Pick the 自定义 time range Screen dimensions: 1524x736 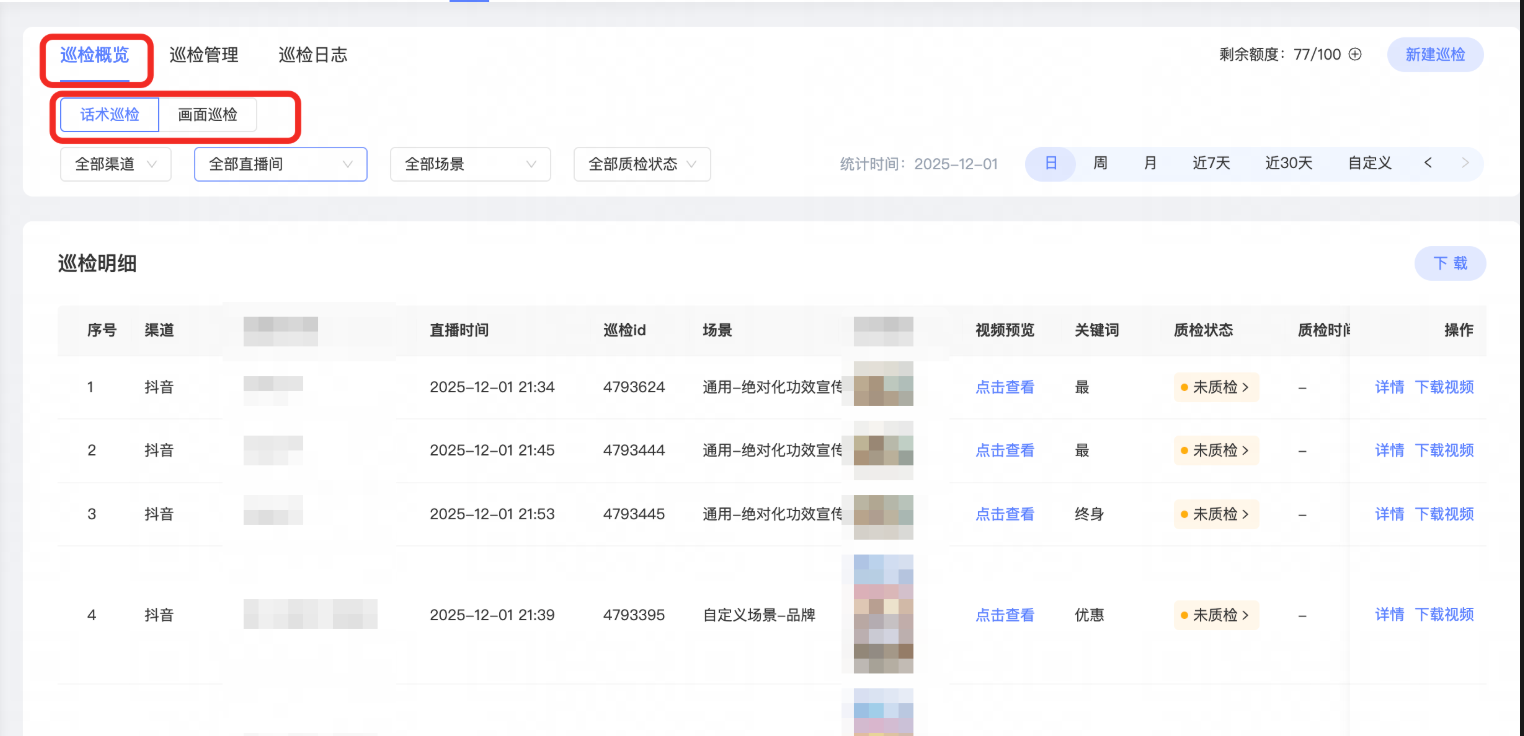point(1370,163)
